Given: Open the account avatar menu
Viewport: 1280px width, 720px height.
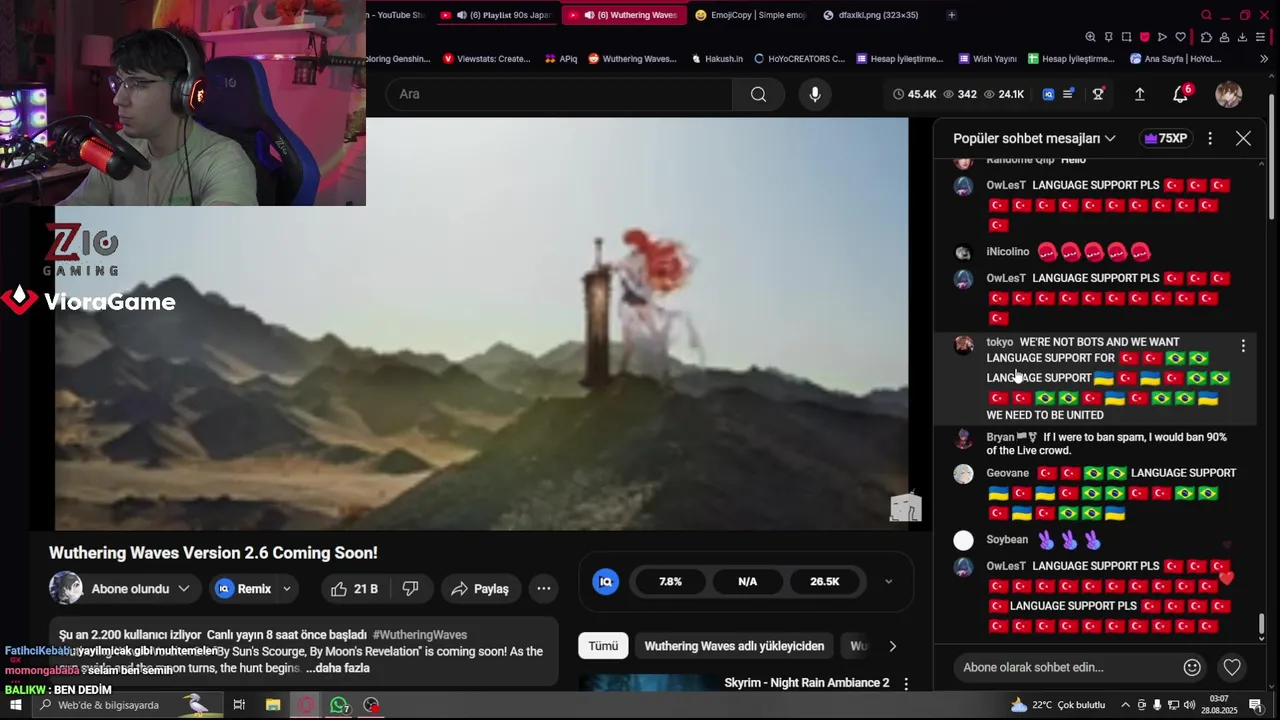Looking at the screenshot, I should click(1228, 94).
